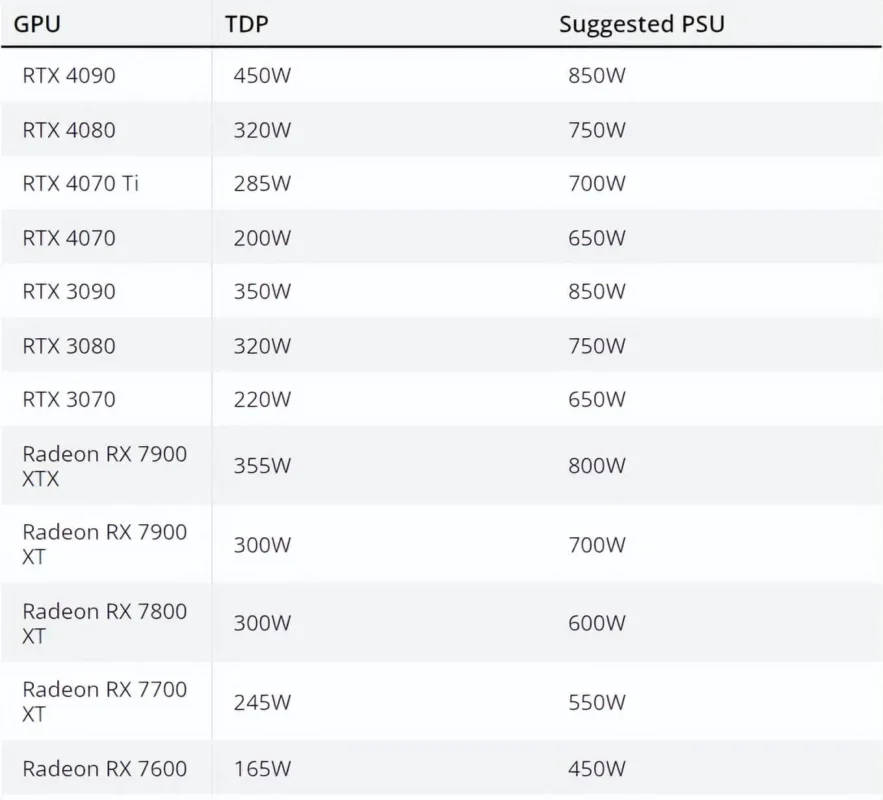Click the 200W TDP for RTX 4070

262,238
